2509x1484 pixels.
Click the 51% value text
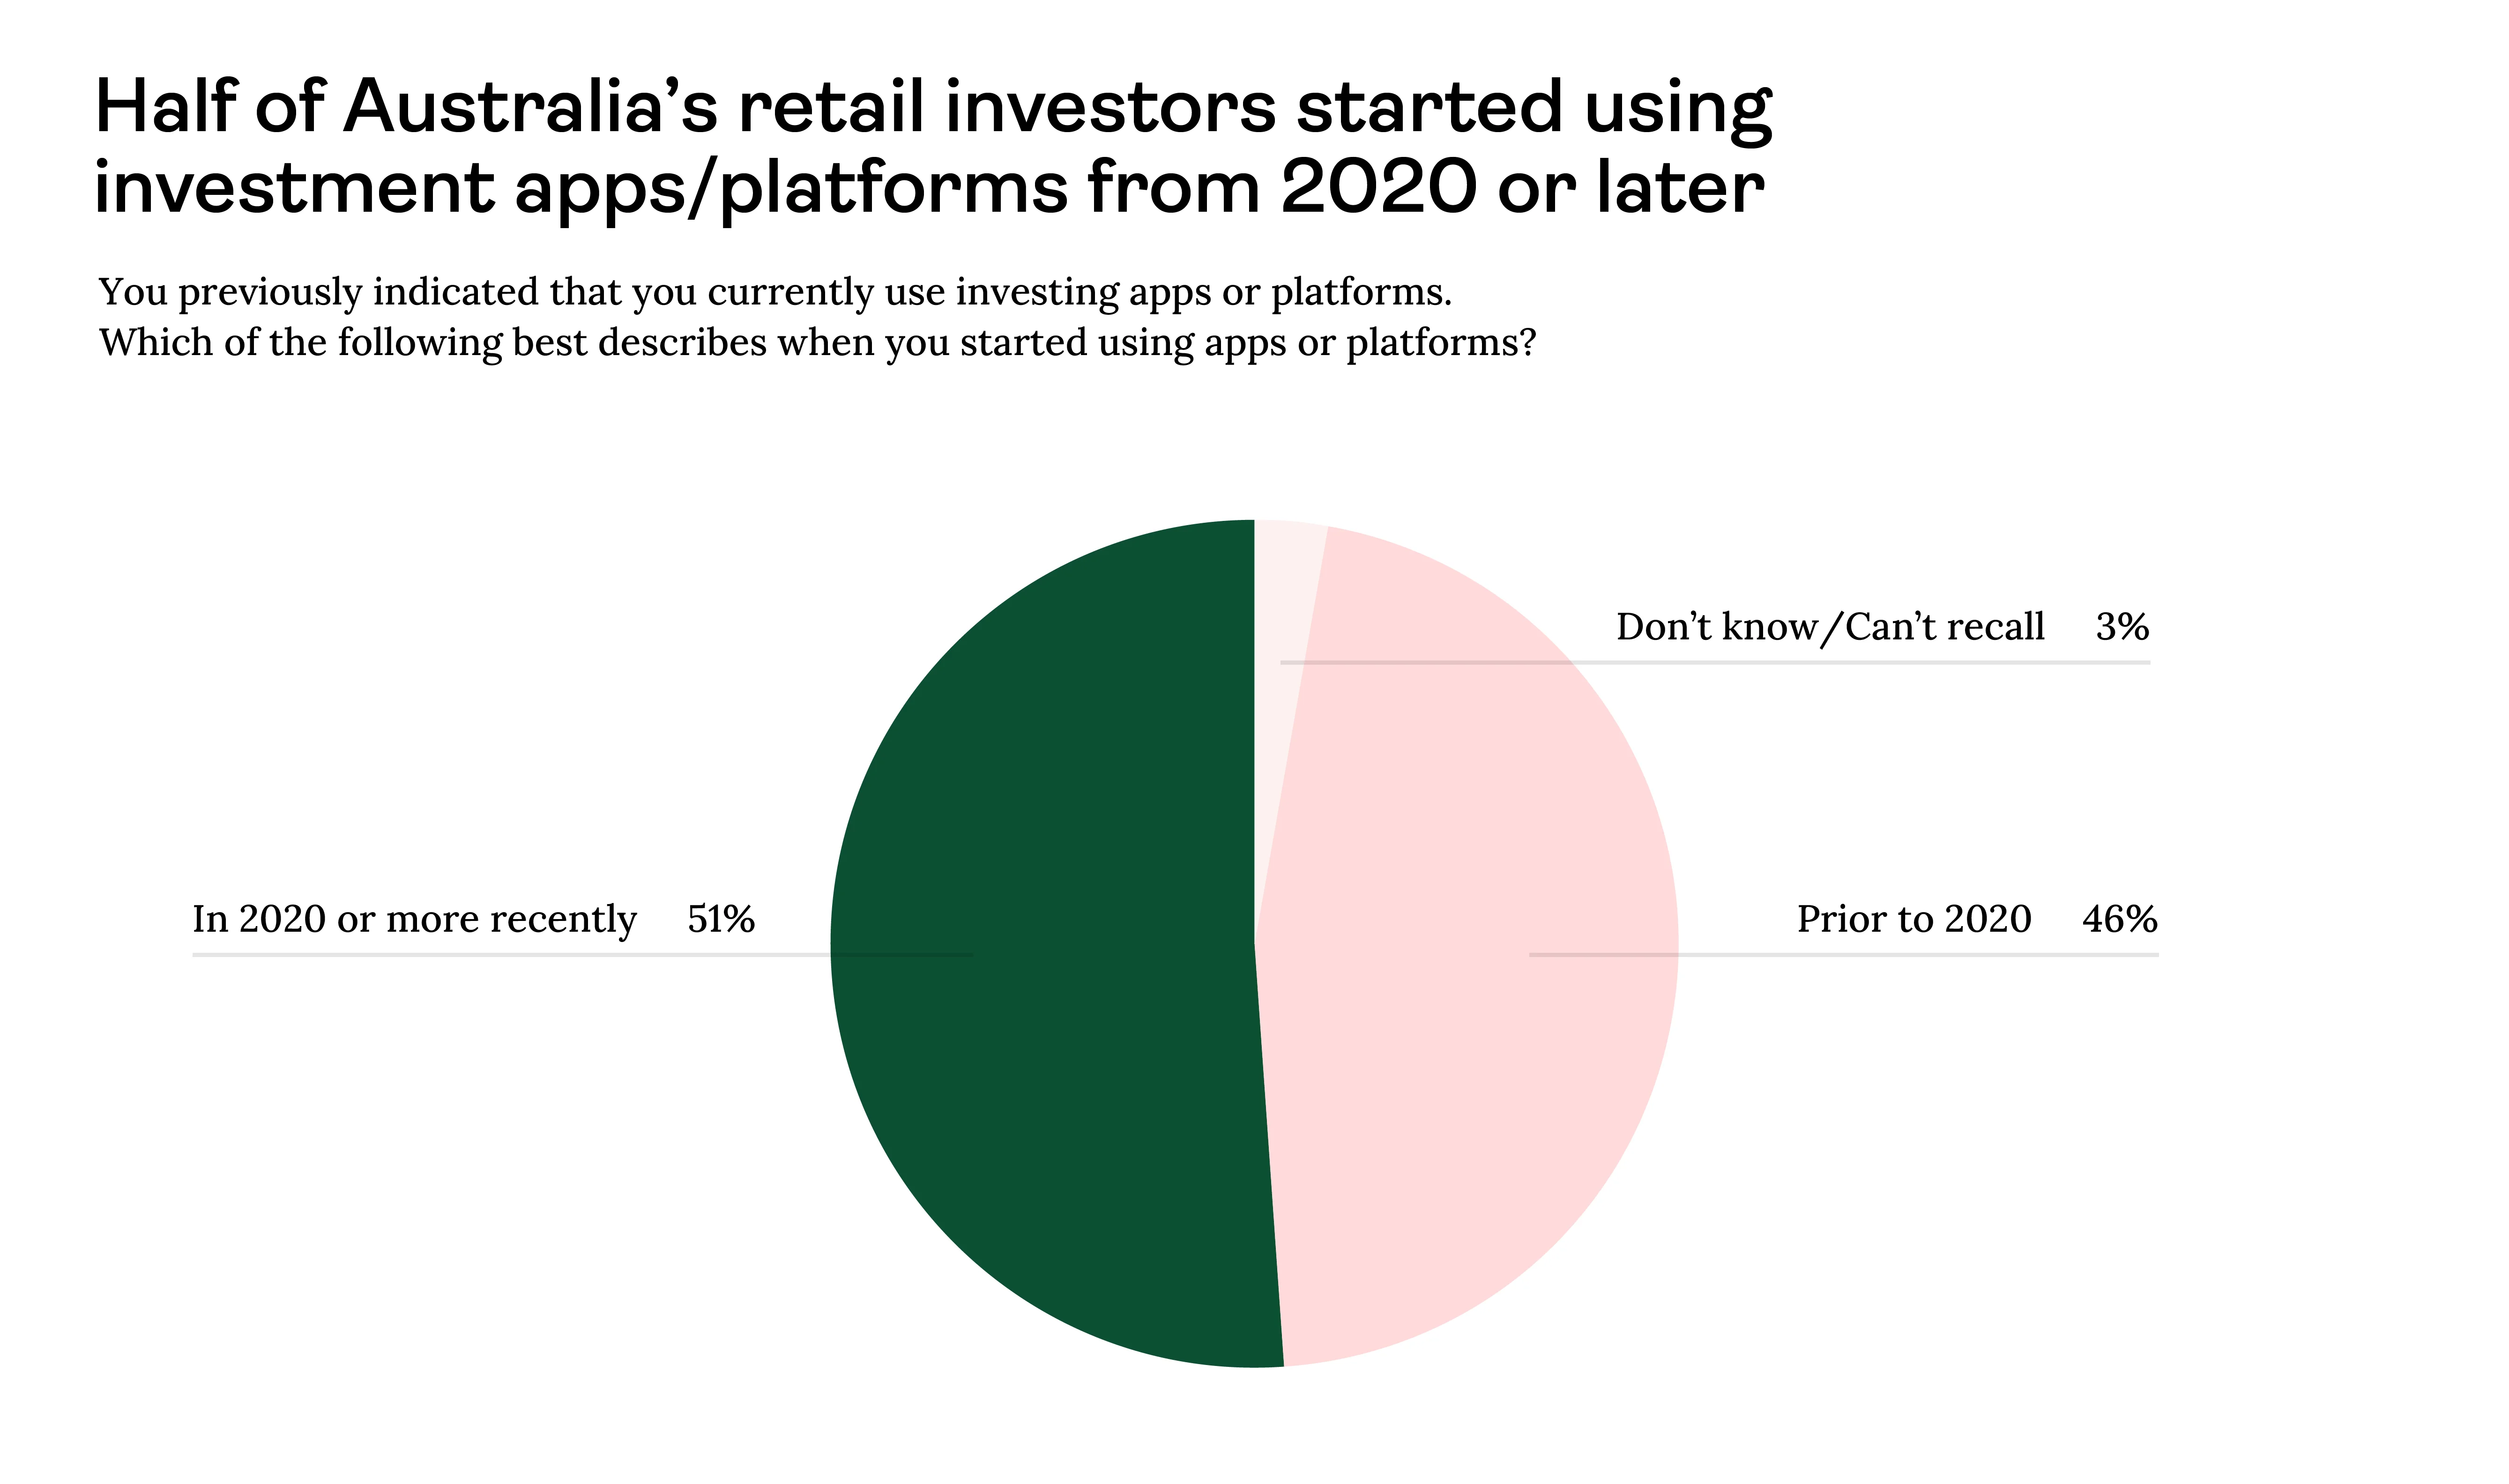click(721, 919)
